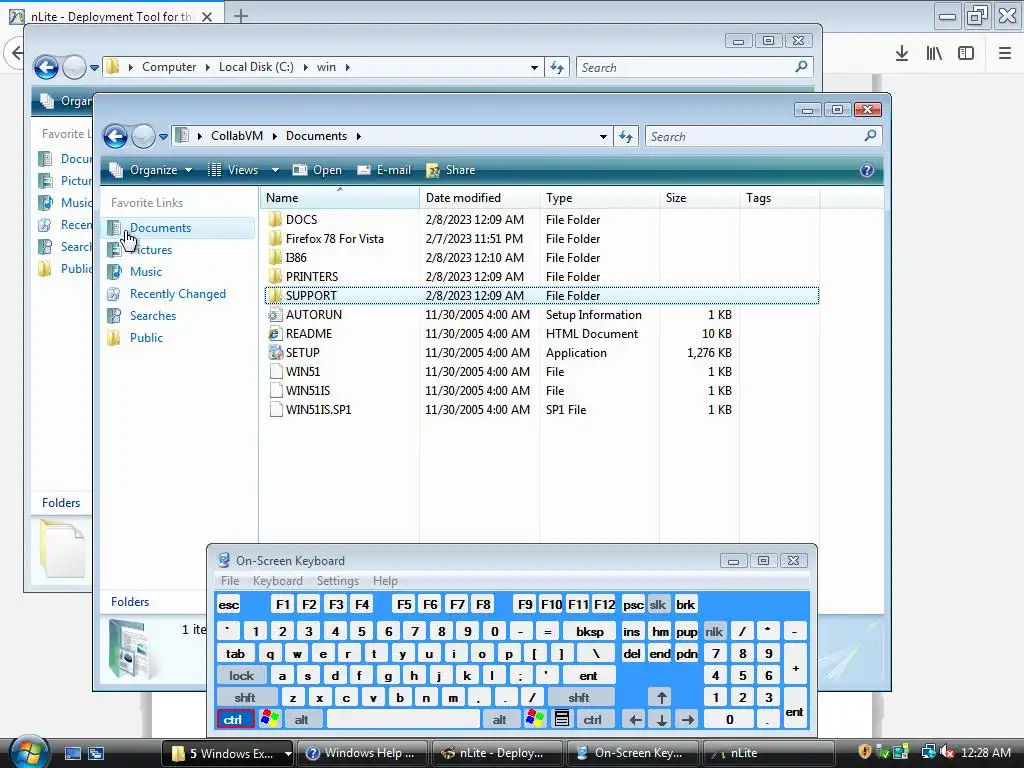Click the Open toolbar button
This screenshot has height=768, width=1024.
click(317, 170)
